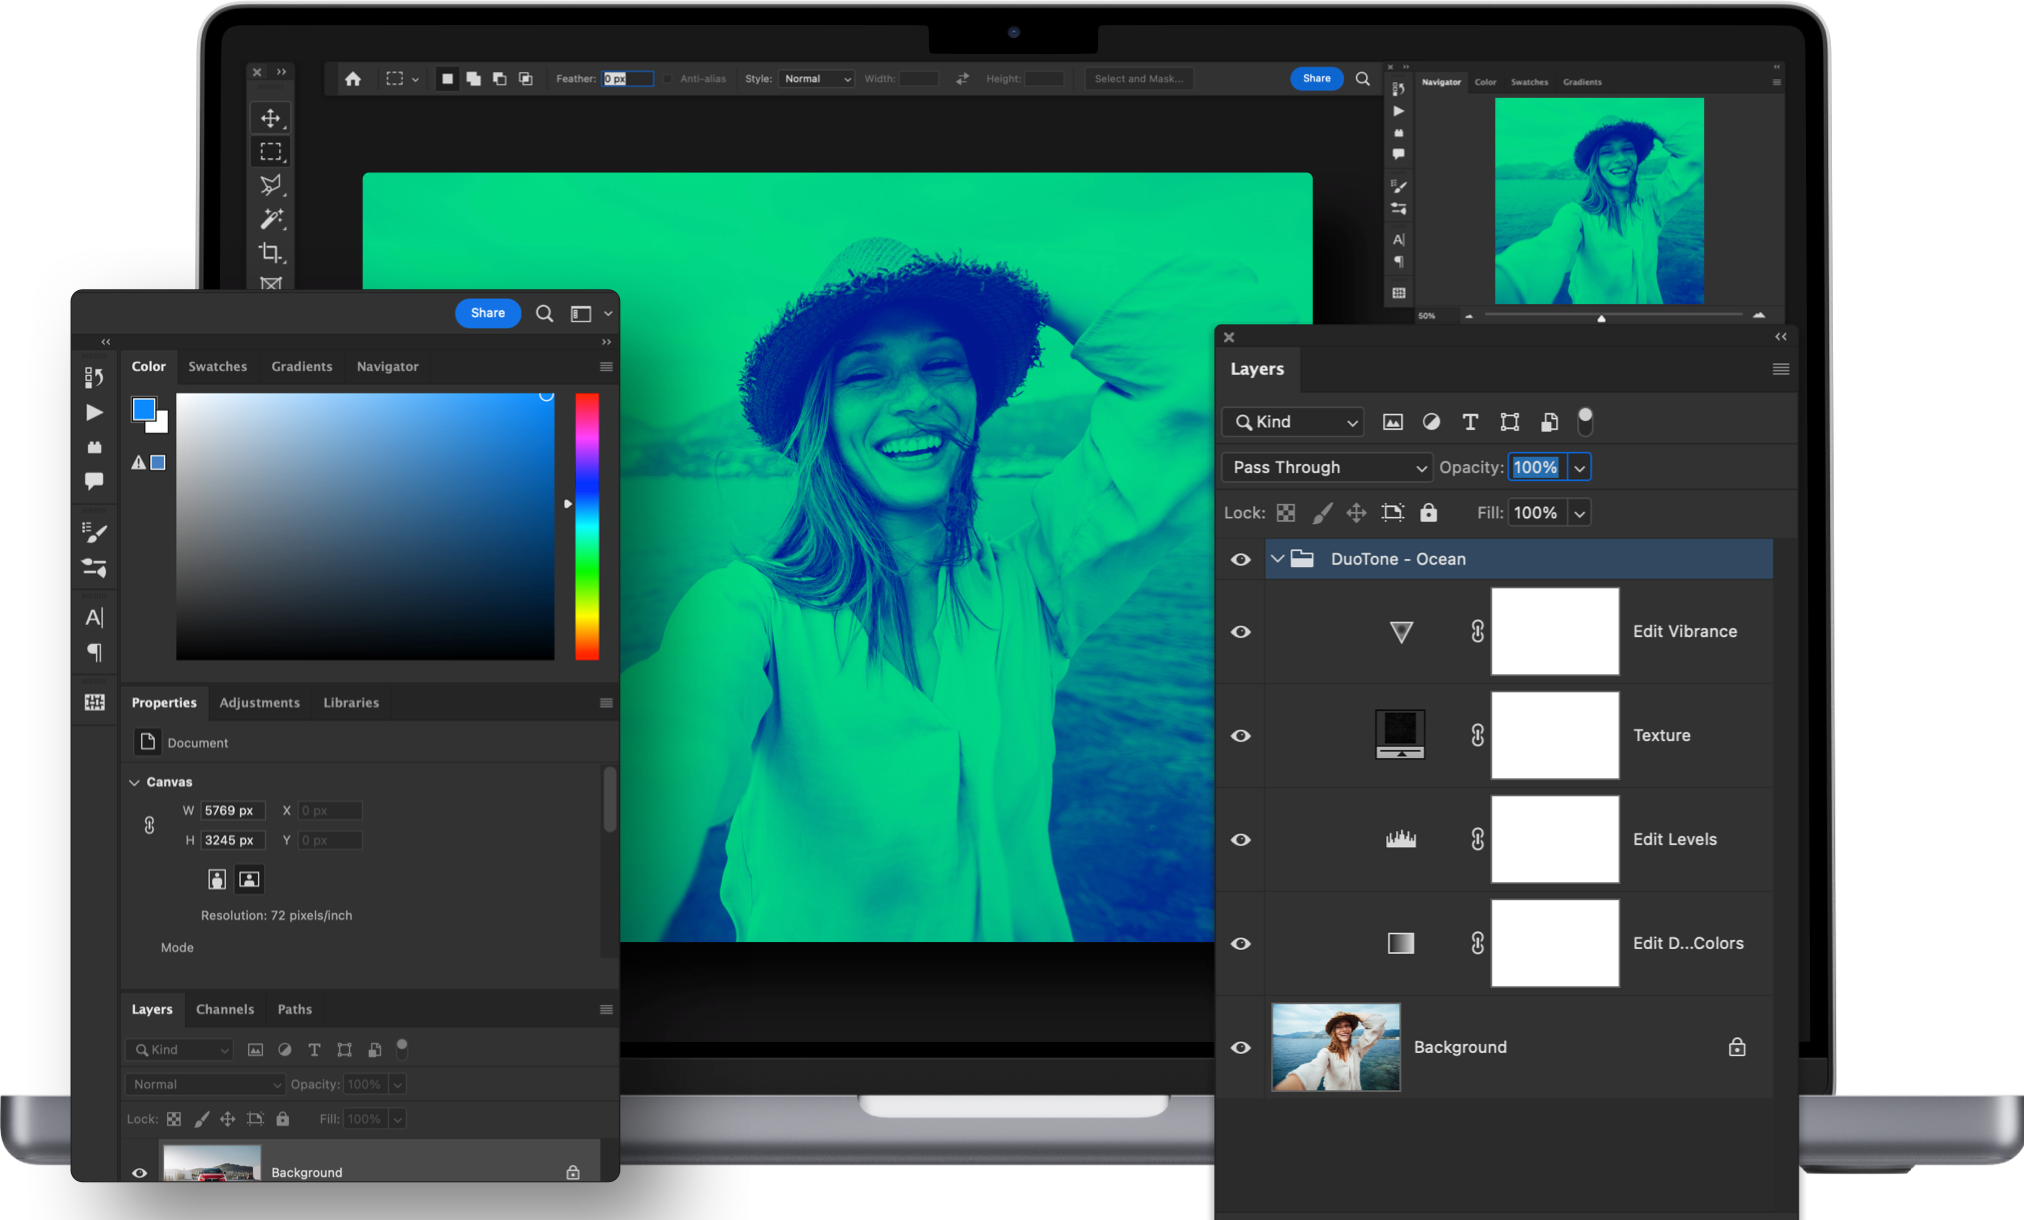The width and height of the screenshot is (2024, 1220).
Task: Open the Style Normal dropdown in options bar
Action: pyautogui.click(x=818, y=79)
